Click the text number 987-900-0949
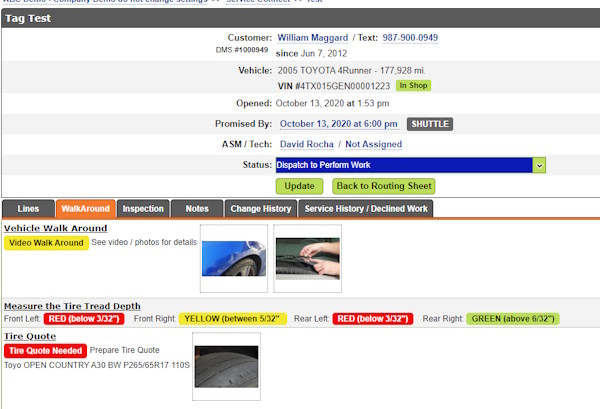Image resolution: width=600 pixels, height=409 pixels. (x=411, y=37)
